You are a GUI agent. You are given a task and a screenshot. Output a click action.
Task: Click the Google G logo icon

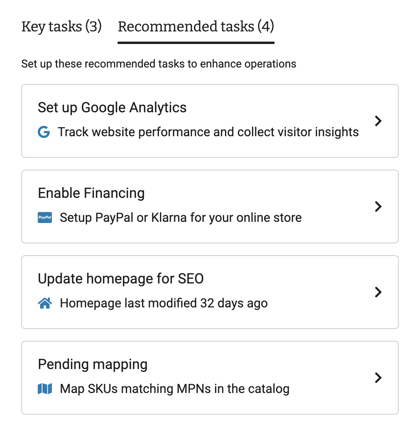[44, 132]
